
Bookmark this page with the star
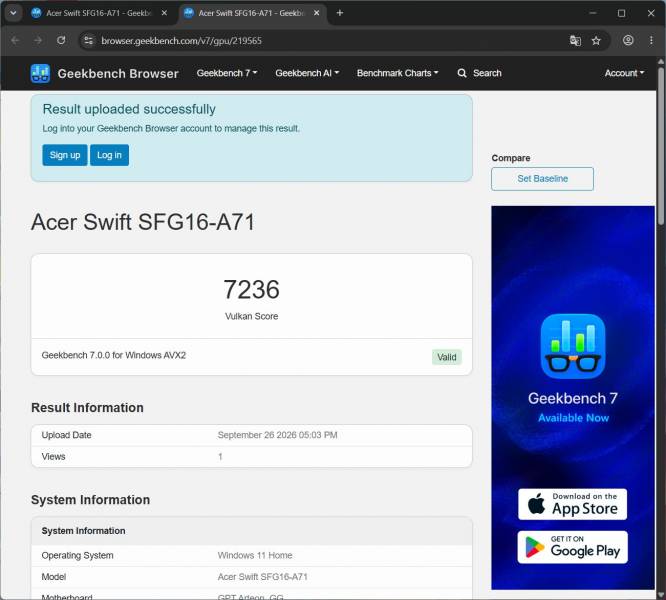point(596,40)
